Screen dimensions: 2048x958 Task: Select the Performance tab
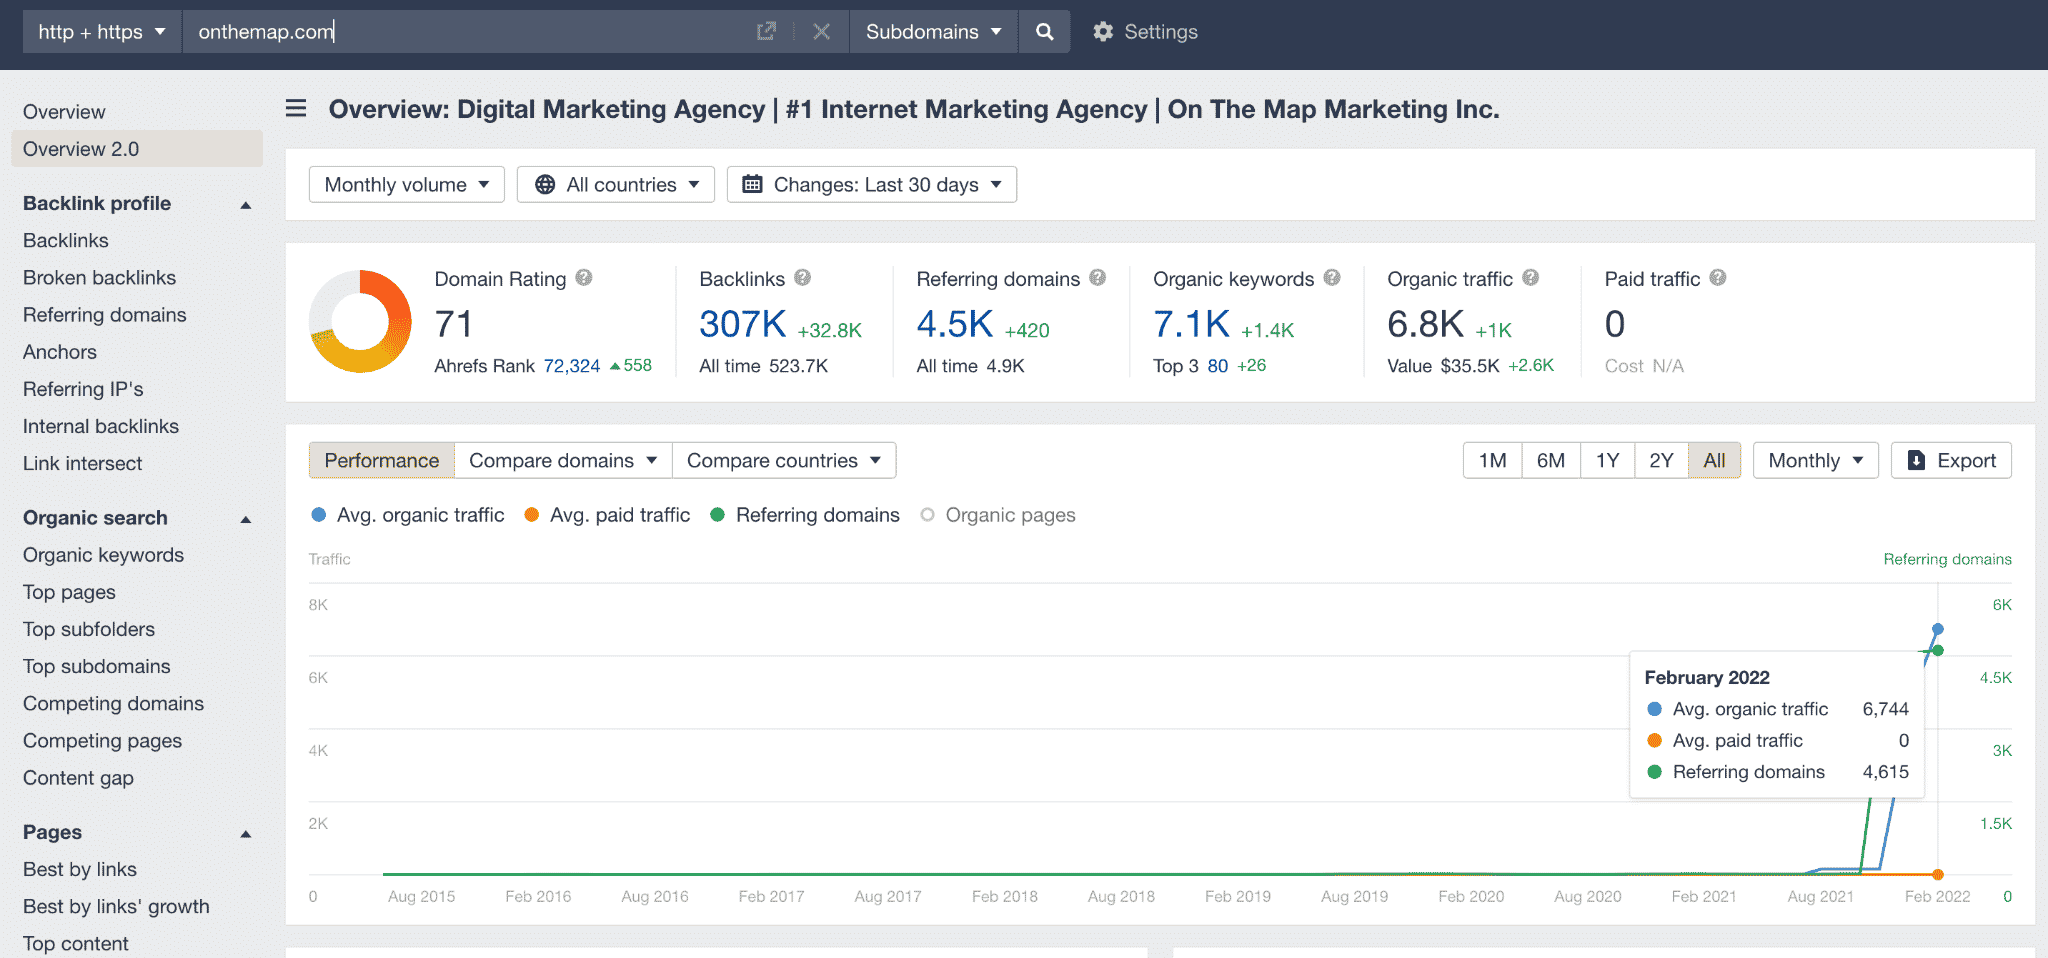[x=382, y=460]
